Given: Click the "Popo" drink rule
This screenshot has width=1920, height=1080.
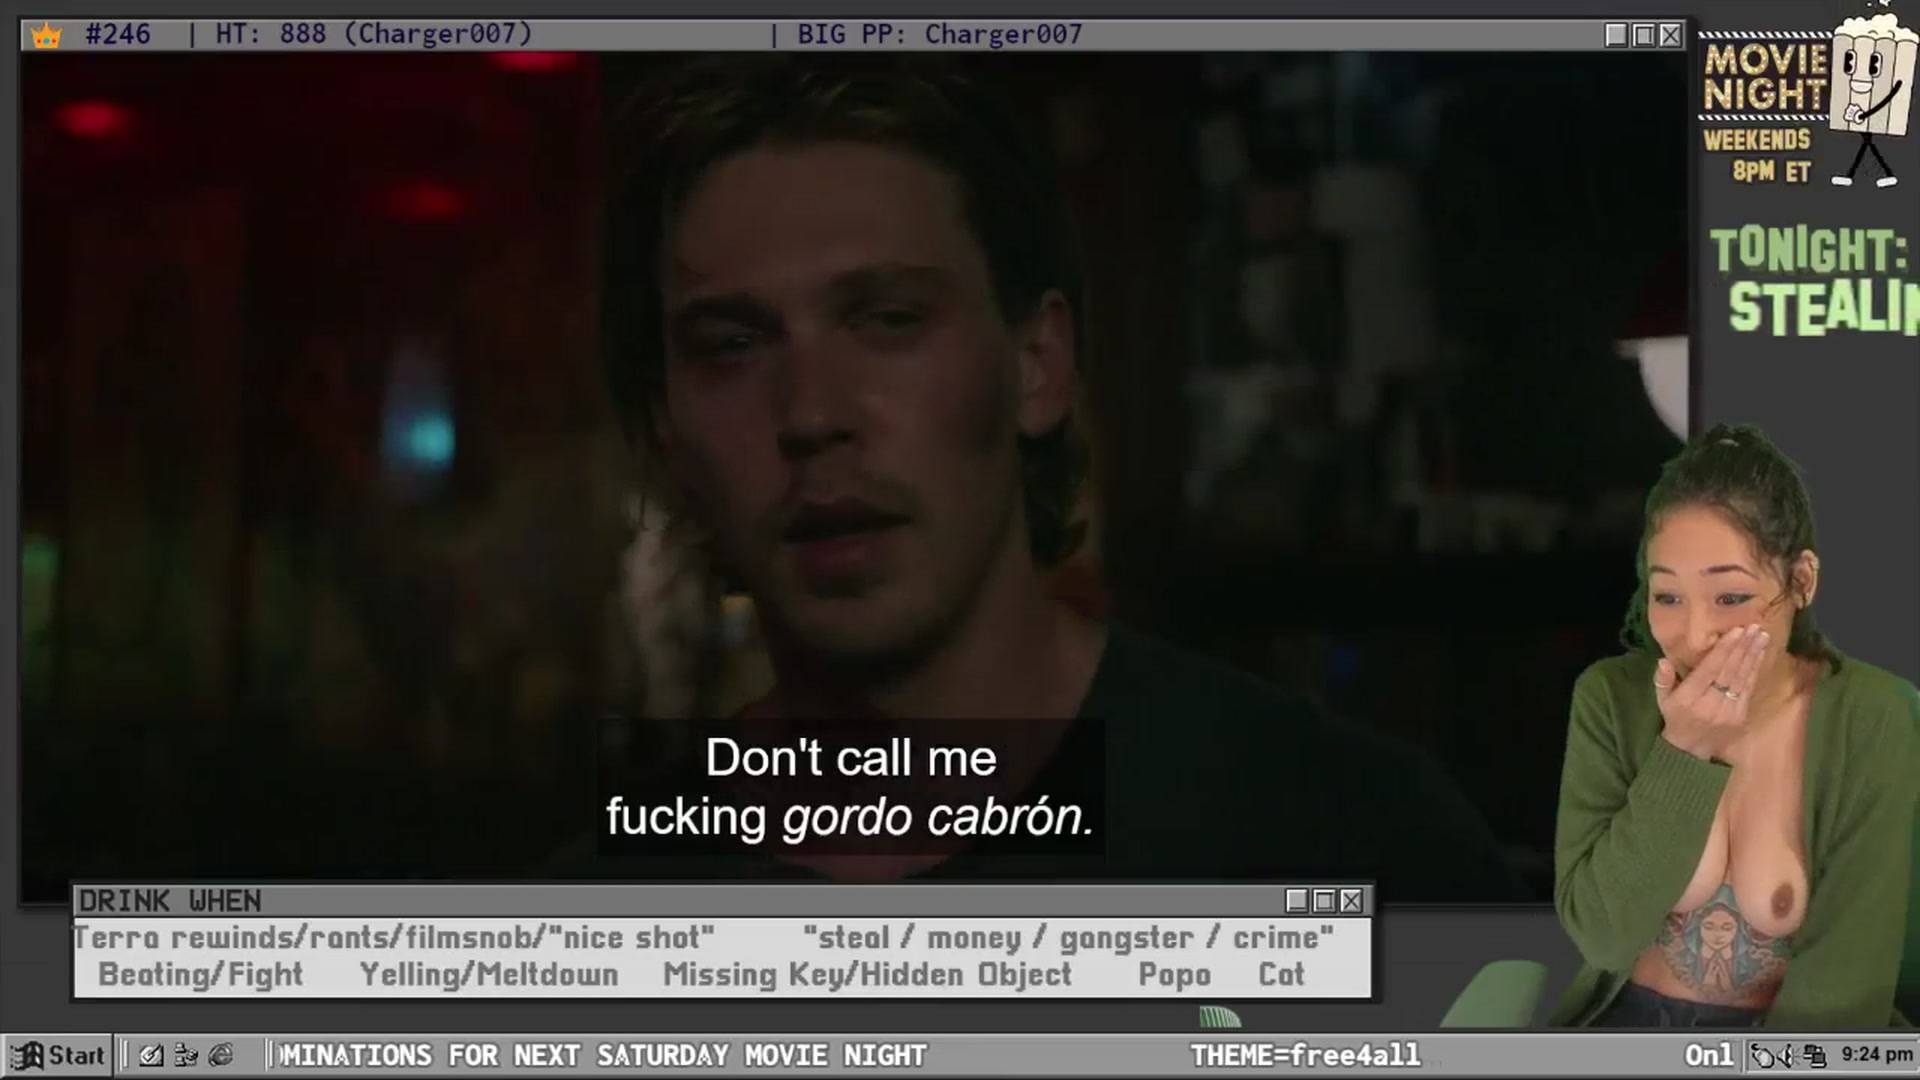Looking at the screenshot, I should (1174, 975).
